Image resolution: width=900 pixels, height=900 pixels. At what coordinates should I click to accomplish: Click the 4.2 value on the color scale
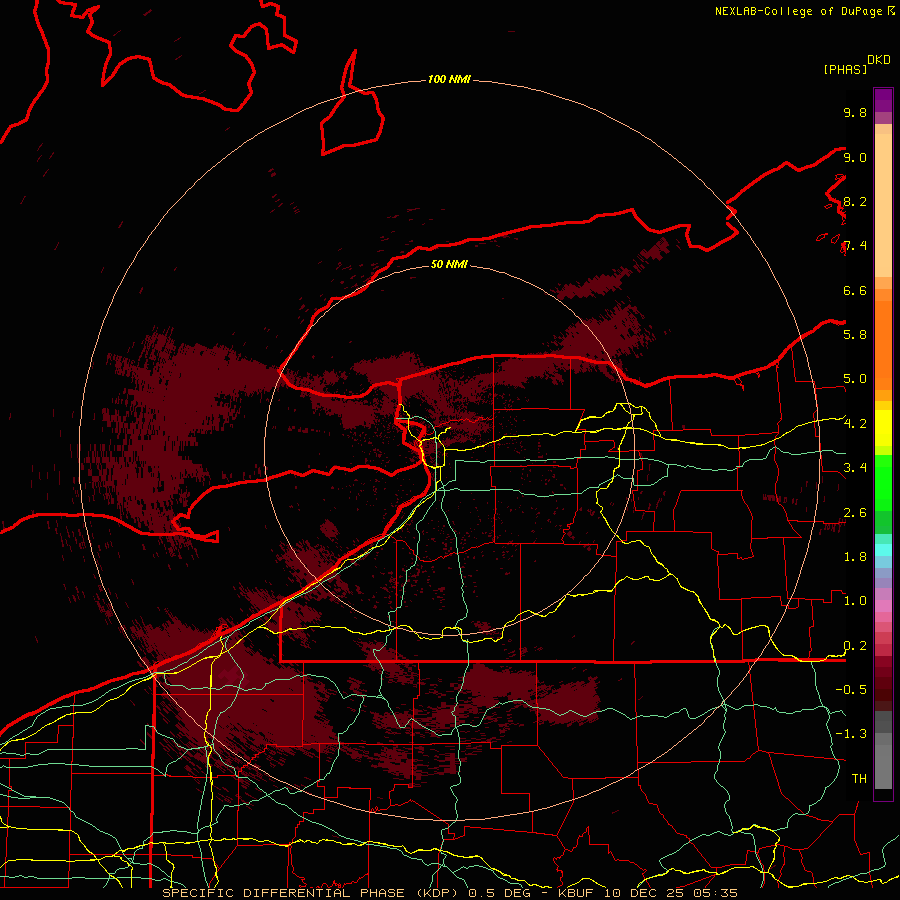855,424
